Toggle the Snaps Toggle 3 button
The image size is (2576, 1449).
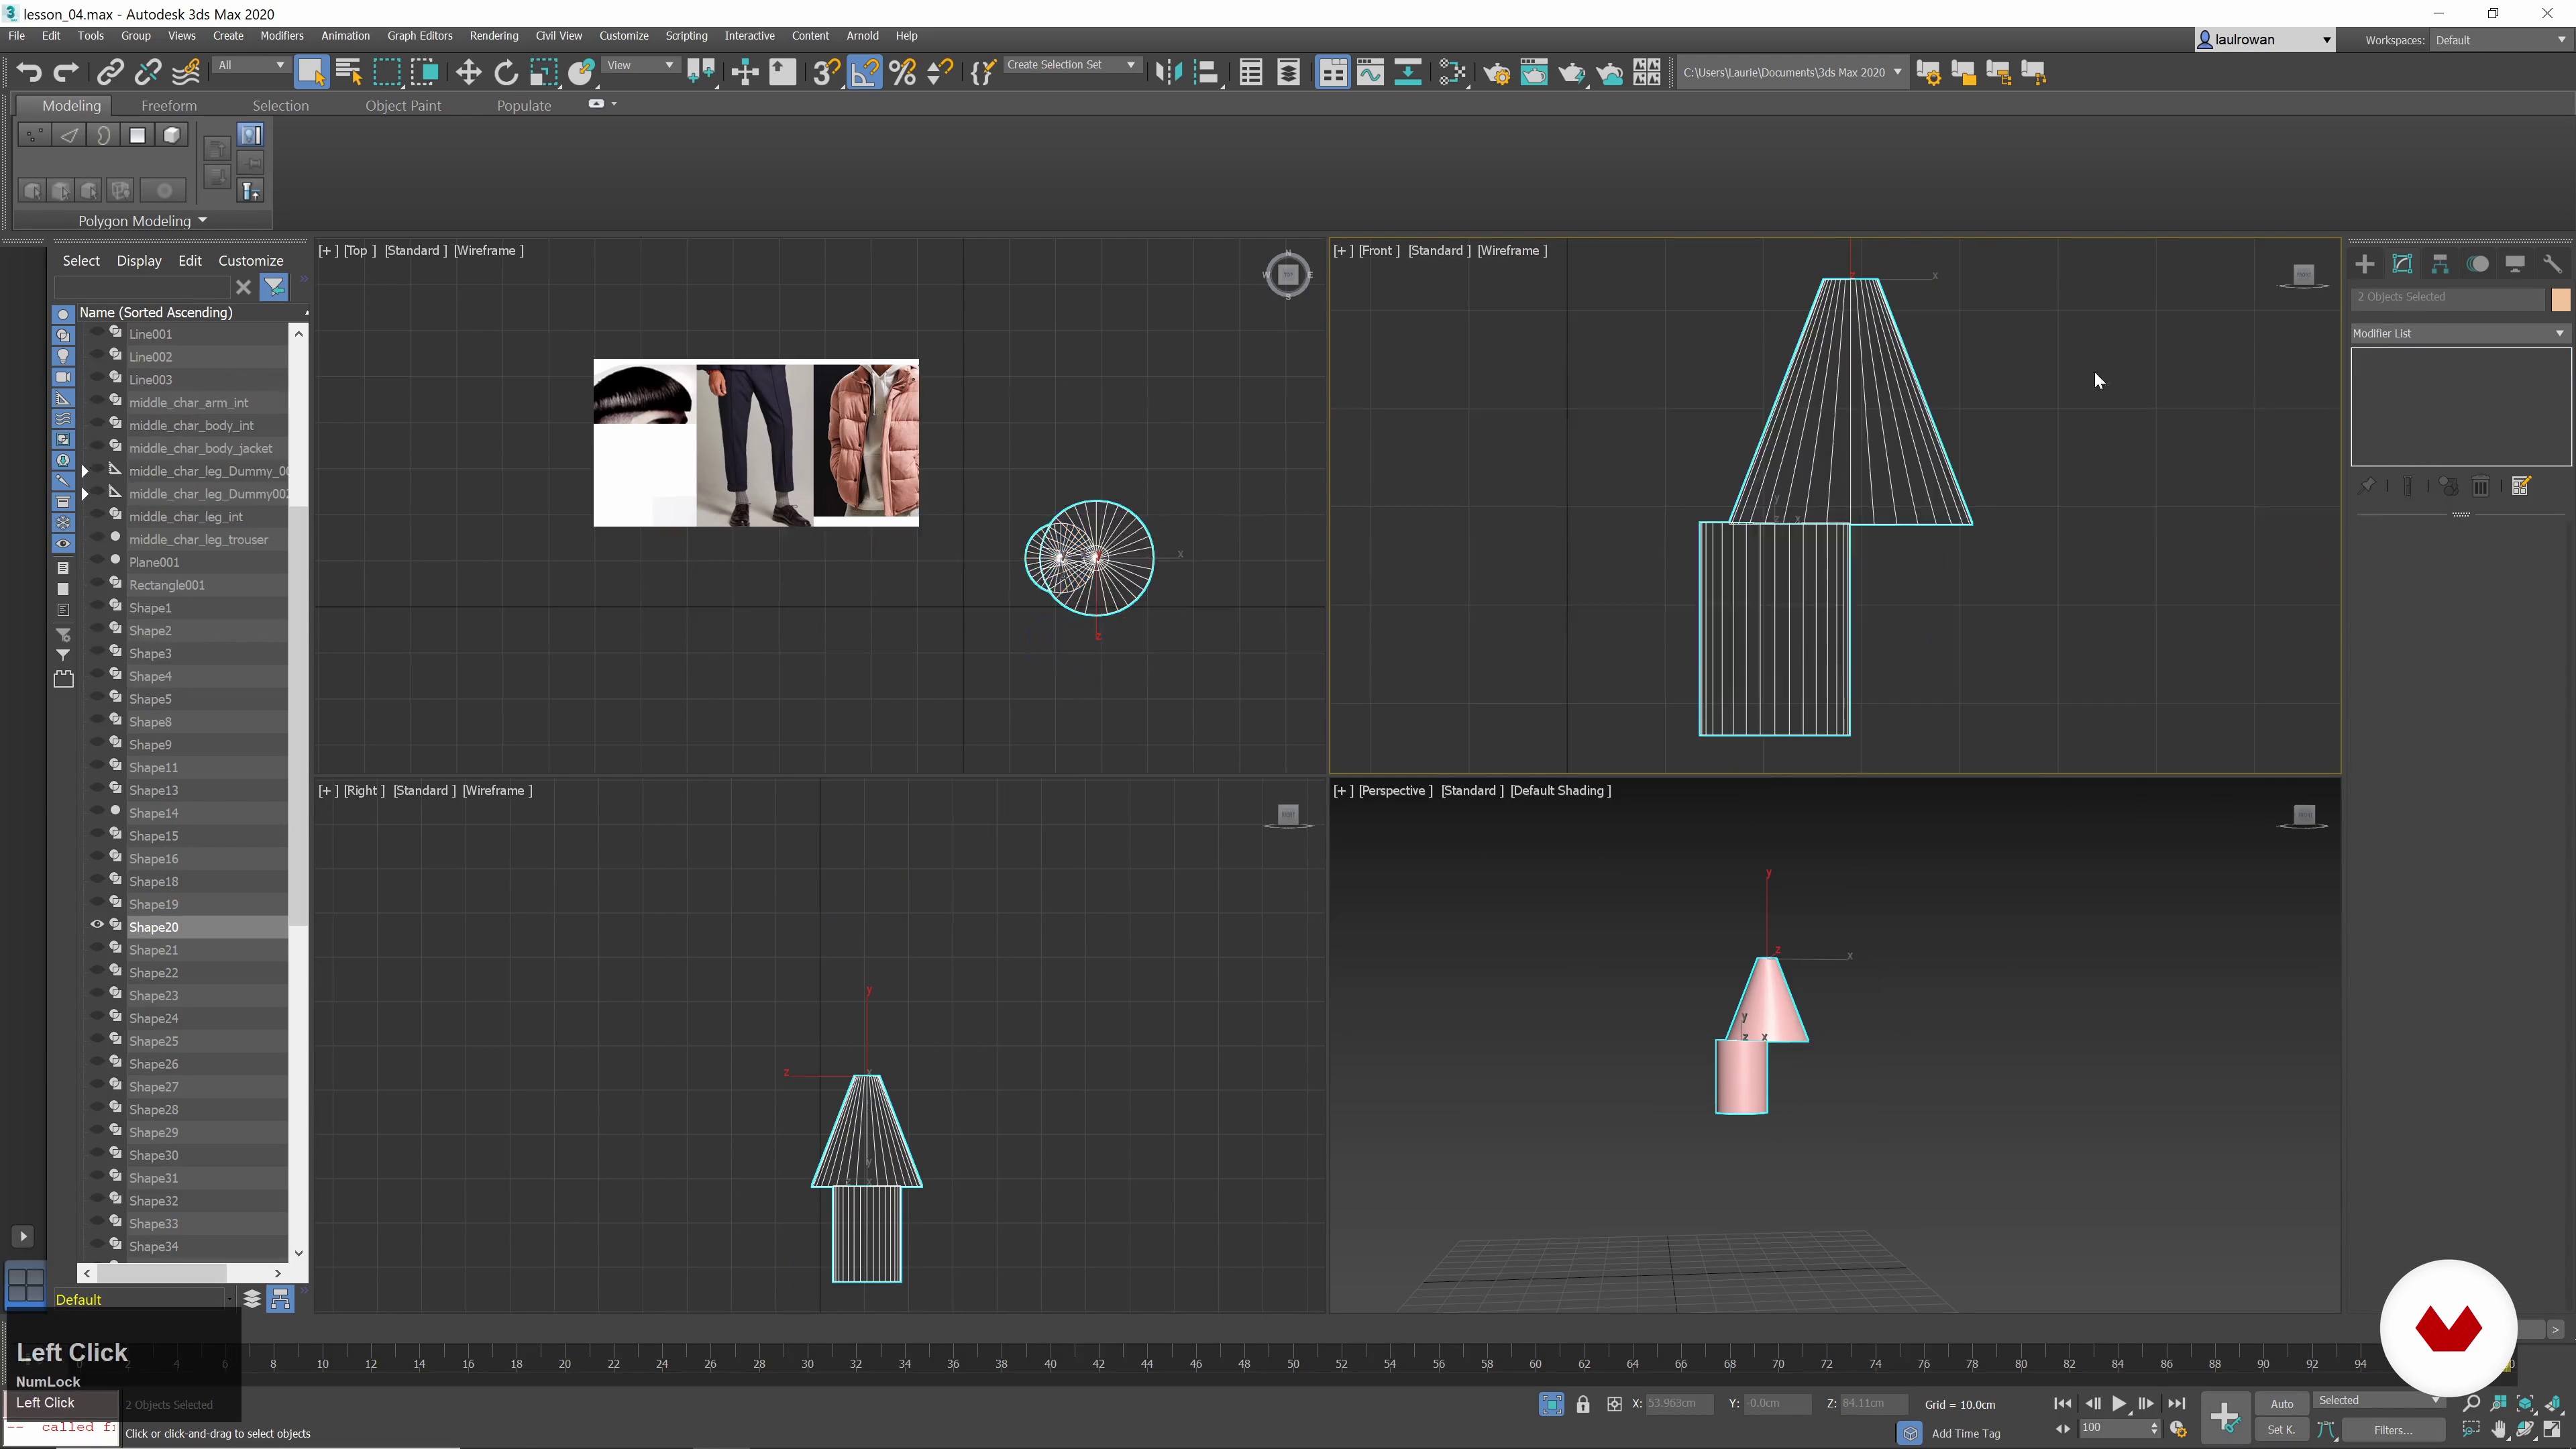pyautogui.click(x=826, y=72)
